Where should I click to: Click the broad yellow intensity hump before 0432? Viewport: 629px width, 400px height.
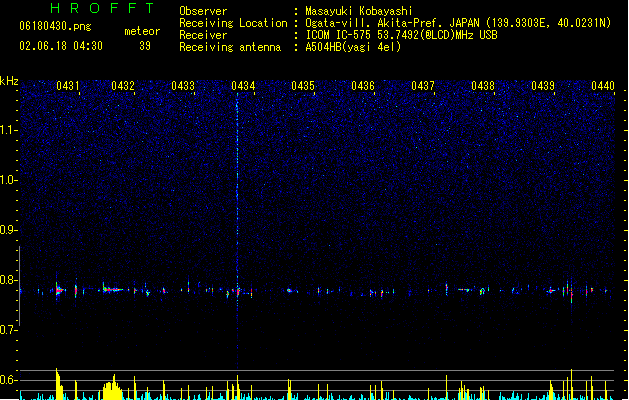pos(113,388)
